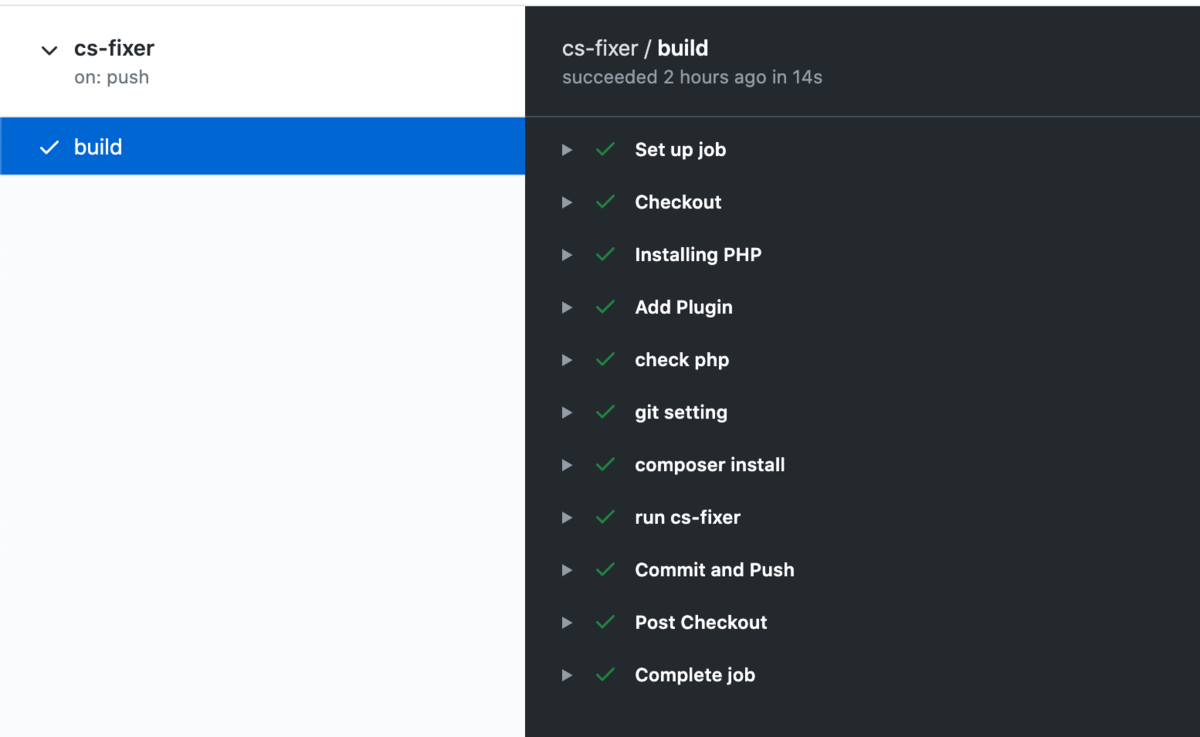
Task: Click the checkmark icon next to Commit and Push
Action: pyautogui.click(x=605, y=569)
